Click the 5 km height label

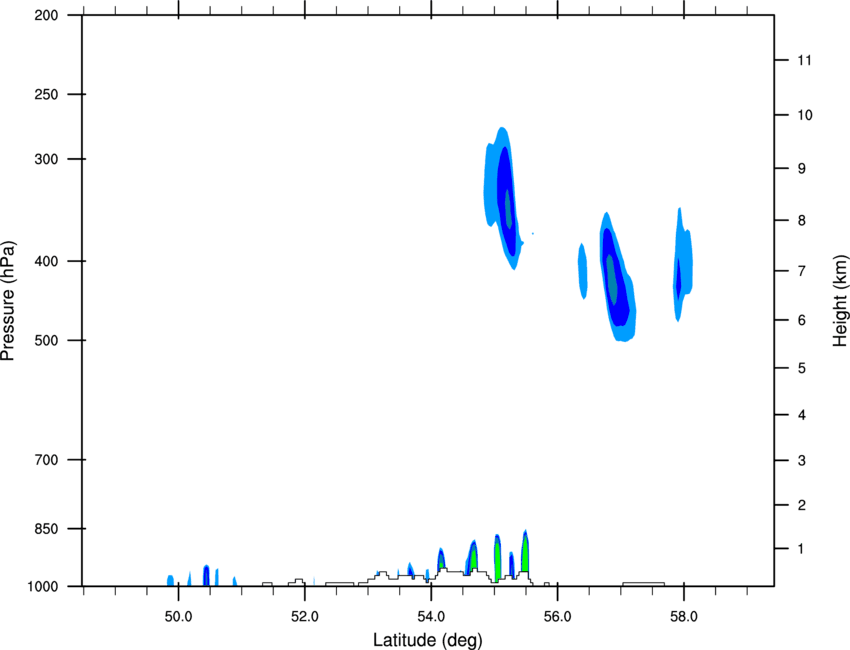[x=802, y=369]
